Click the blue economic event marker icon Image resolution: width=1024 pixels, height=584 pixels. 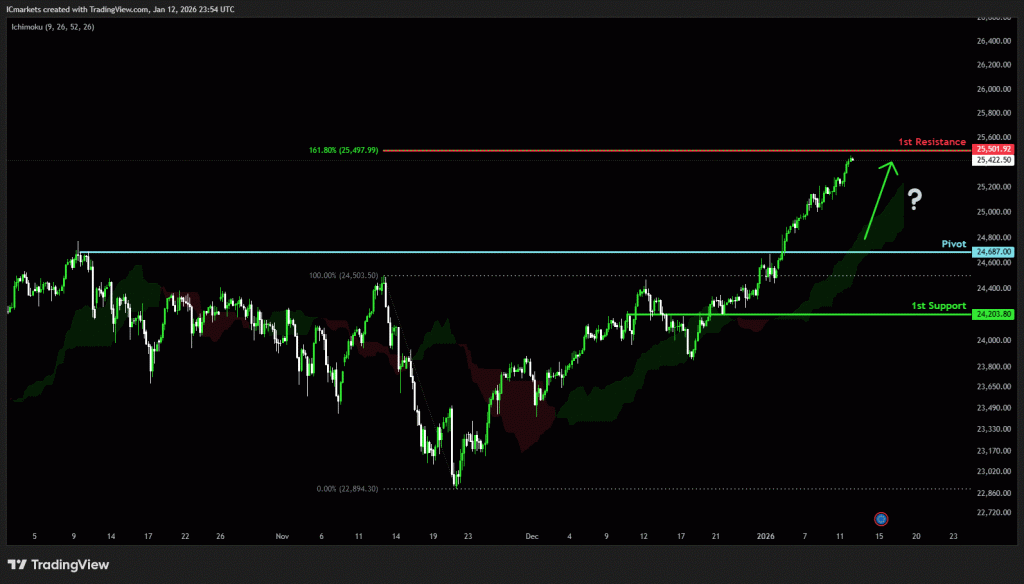tap(881, 518)
